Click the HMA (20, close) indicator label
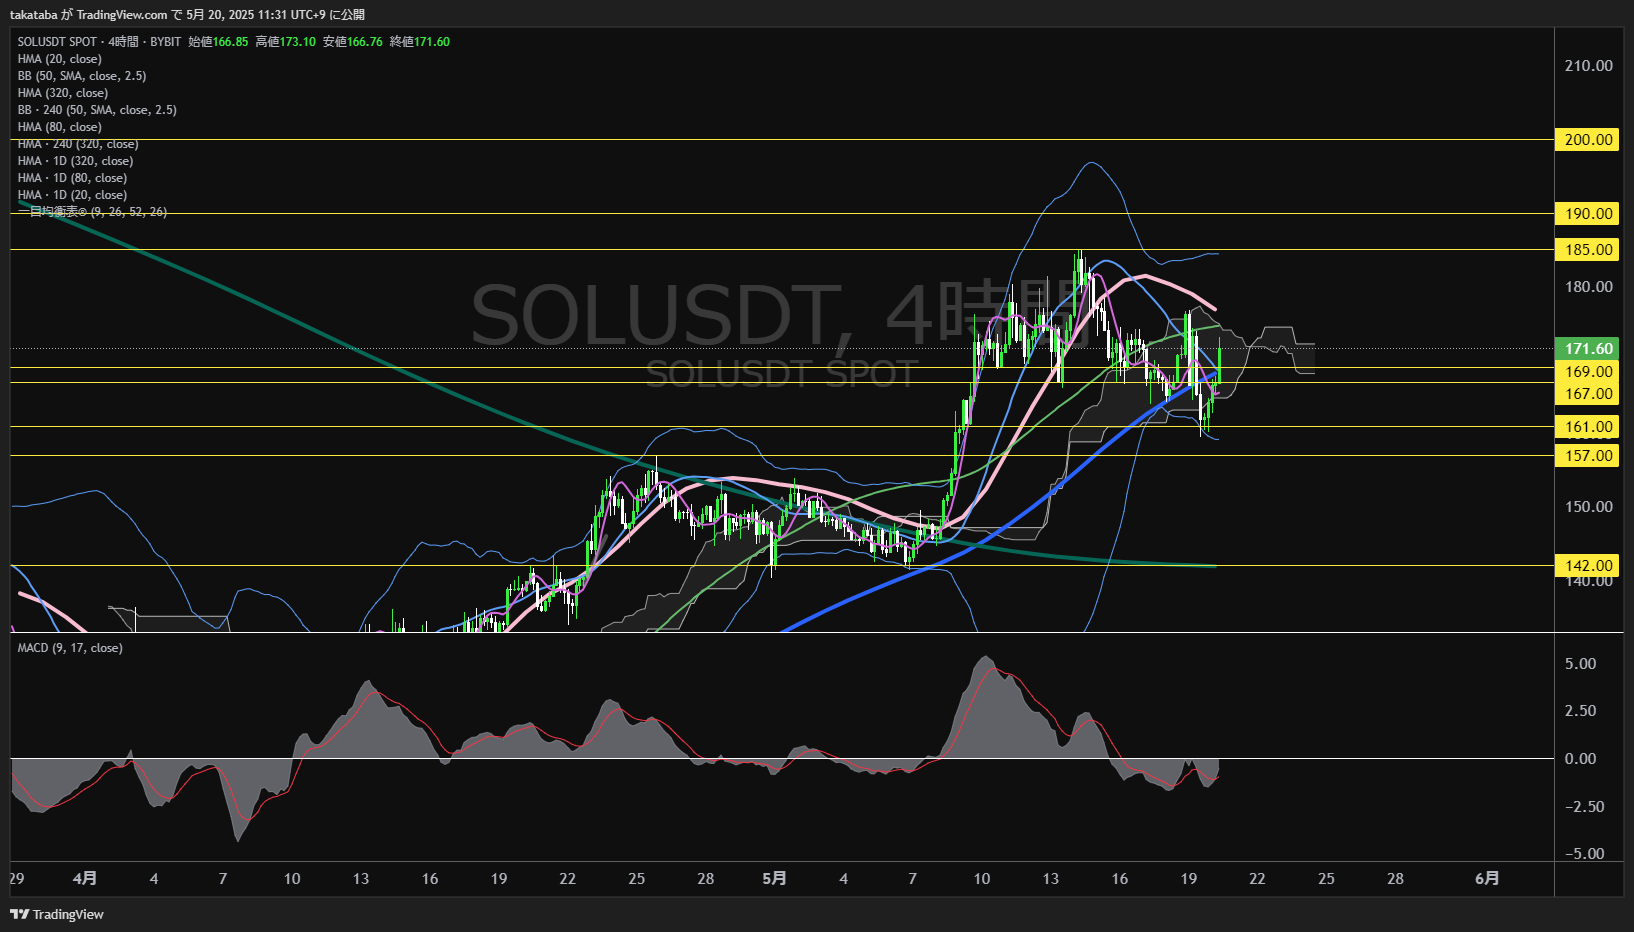1634x932 pixels. 59,59
